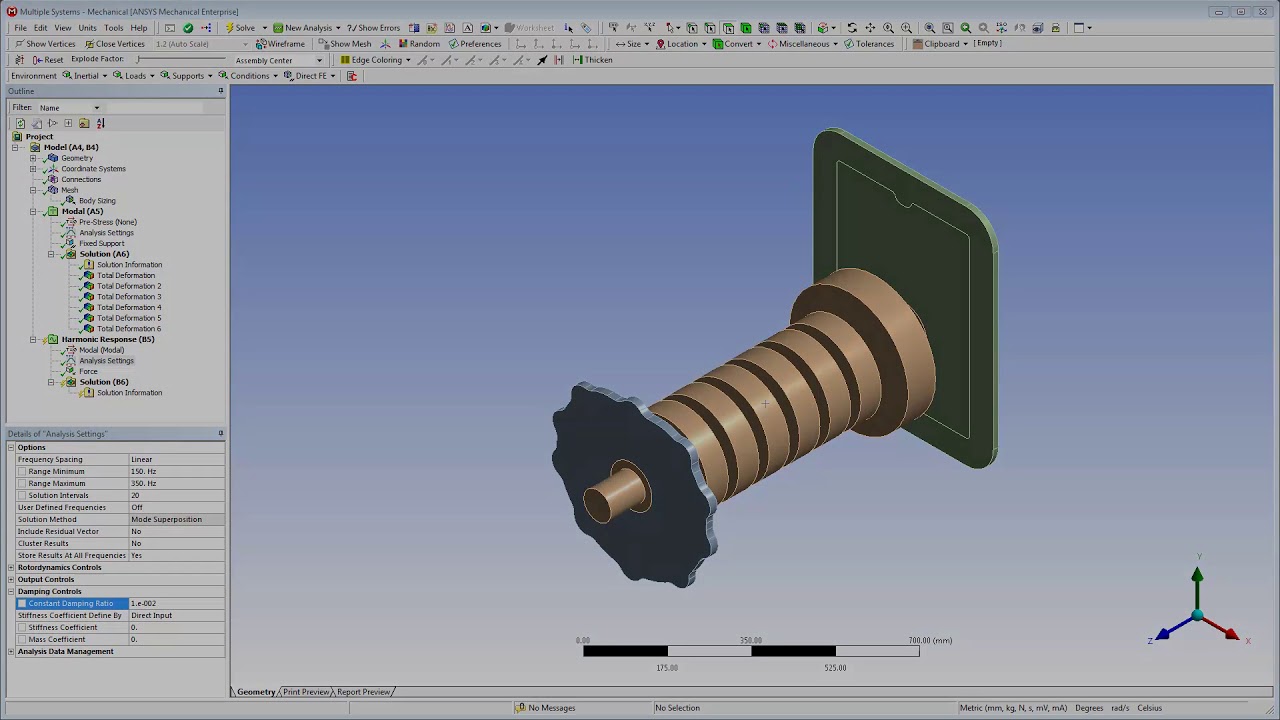Viewport: 1280px width, 720px height.
Task: Toggle the Range Maximum parameter checkbox
Action: (22, 484)
